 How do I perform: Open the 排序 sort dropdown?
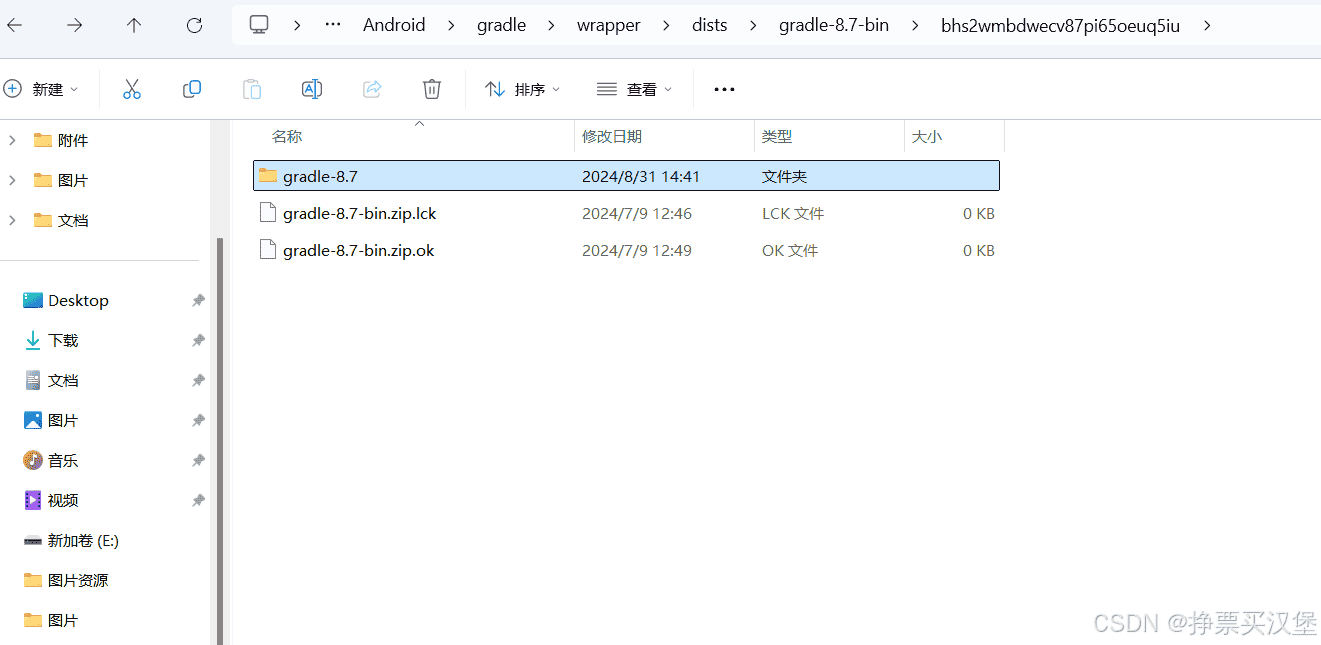click(x=522, y=88)
